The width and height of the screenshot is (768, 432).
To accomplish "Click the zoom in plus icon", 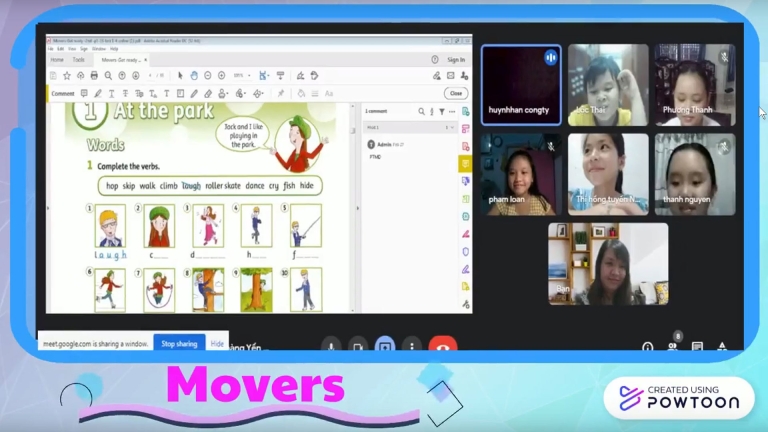I will (222, 75).
